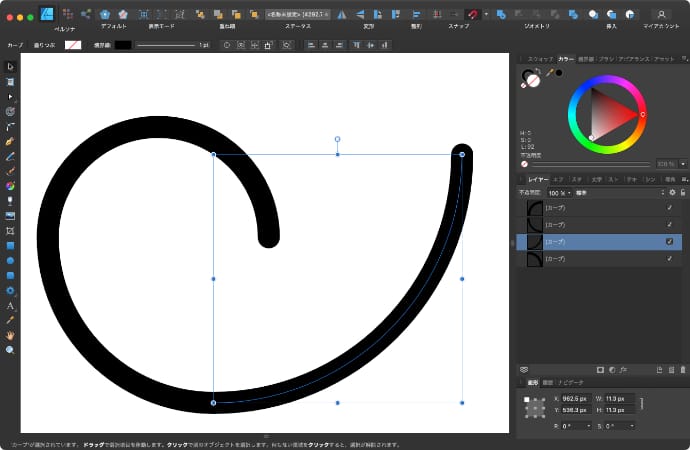
Task: Click the black stroke color swatch
Action: click(x=123, y=45)
